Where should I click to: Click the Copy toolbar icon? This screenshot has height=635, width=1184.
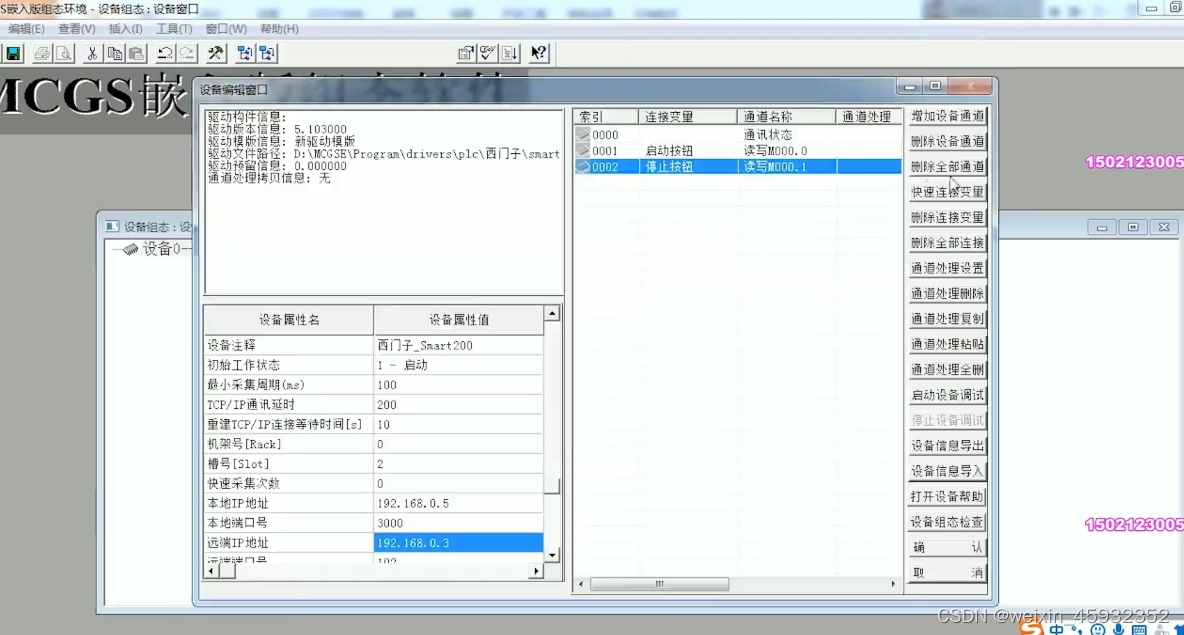pyautogui.click(x=115, y=53)
